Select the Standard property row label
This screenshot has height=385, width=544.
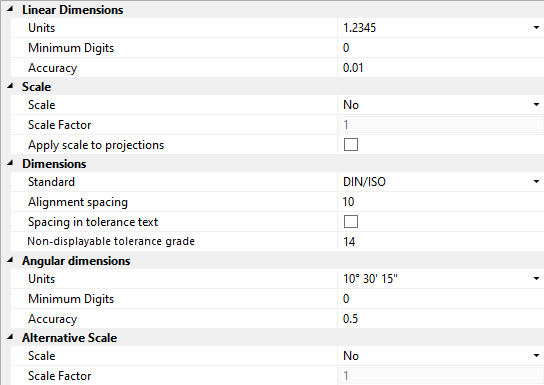point(51,182)
